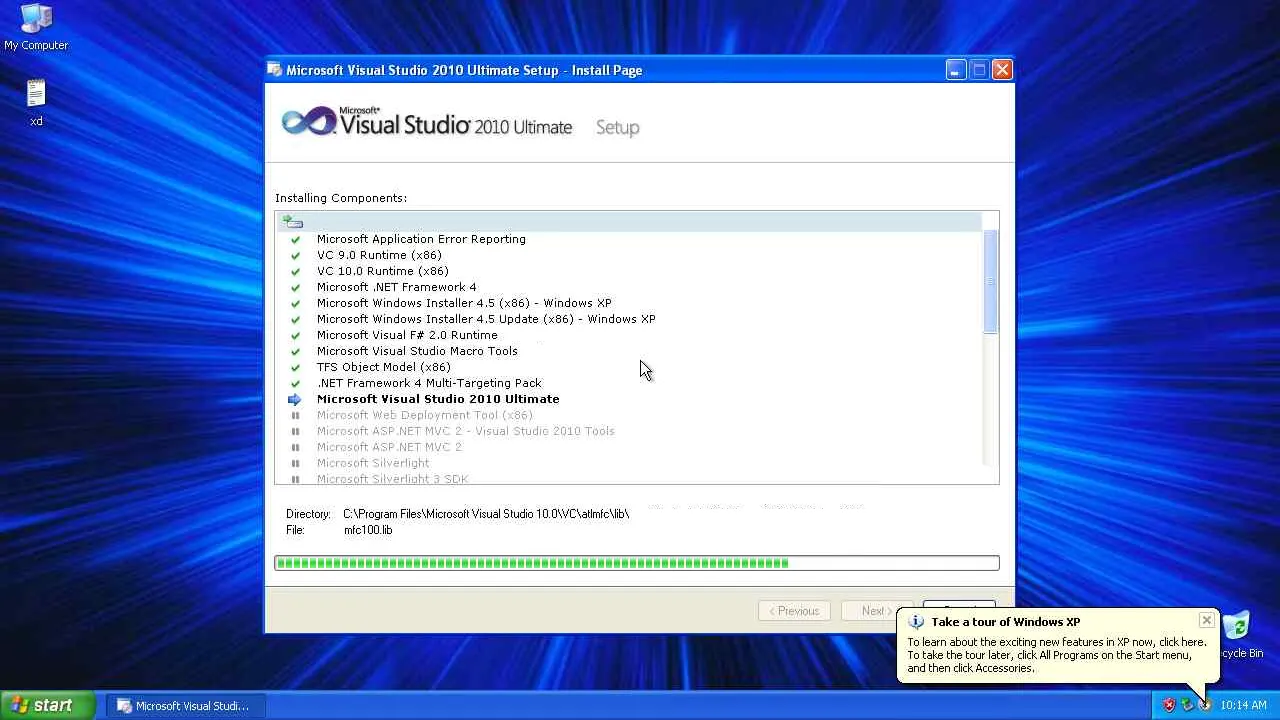
Task: Click the check beside Visual Studio Macro Tools
Action: click(295, 352)
